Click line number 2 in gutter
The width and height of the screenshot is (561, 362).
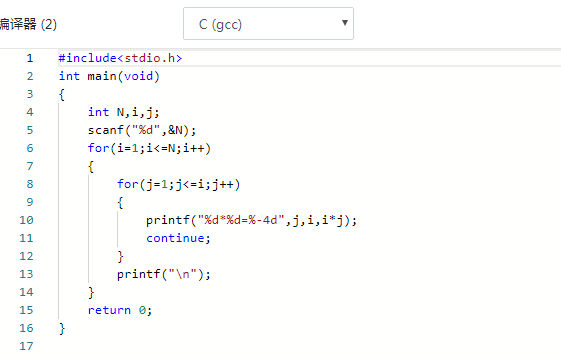[30, 76]
